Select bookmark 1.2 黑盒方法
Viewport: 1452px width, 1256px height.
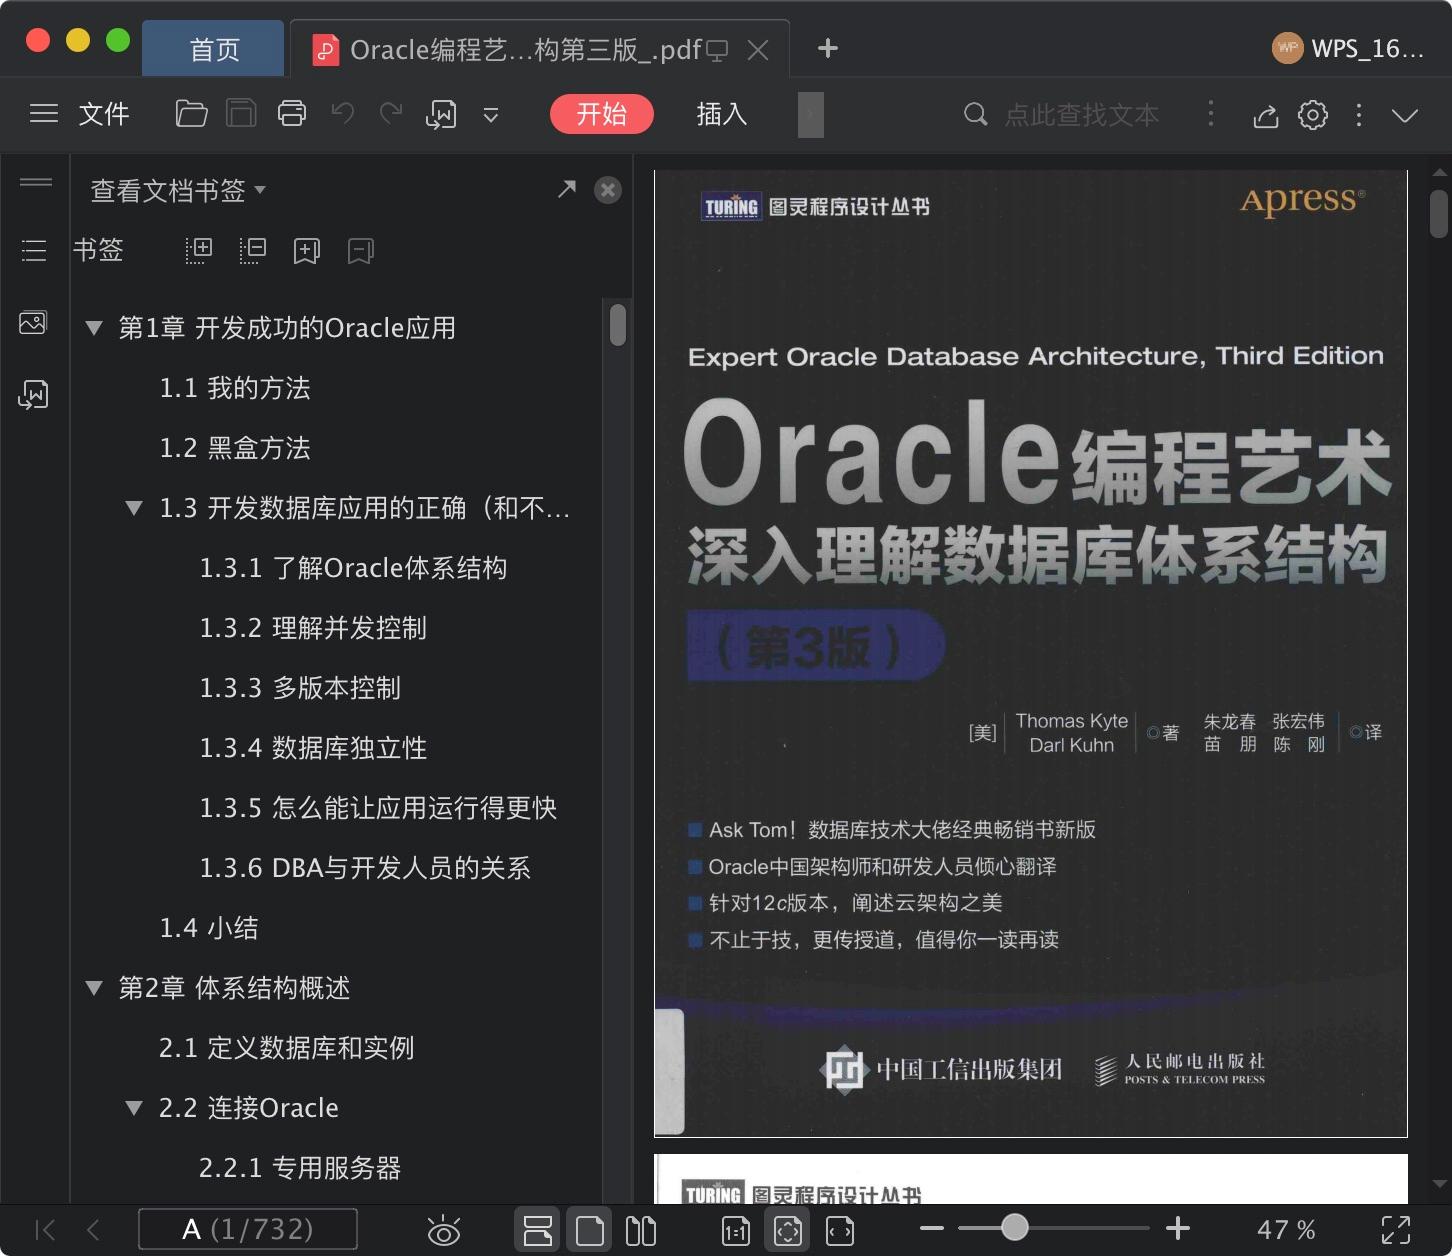point(235,448)
